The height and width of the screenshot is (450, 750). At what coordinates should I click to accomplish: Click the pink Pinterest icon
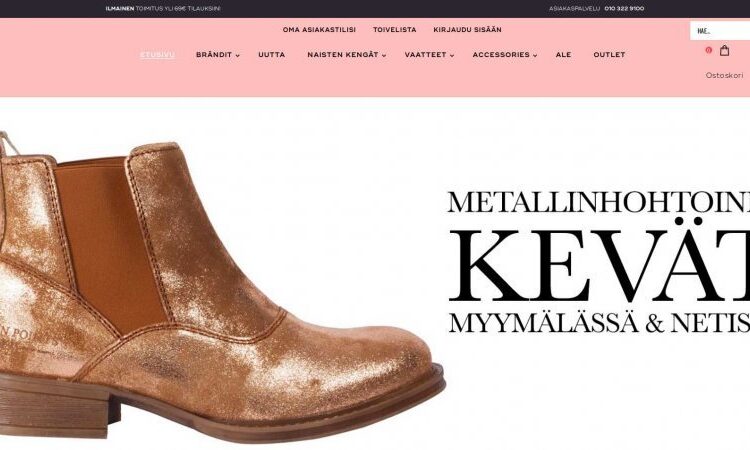tap(708, 50)
